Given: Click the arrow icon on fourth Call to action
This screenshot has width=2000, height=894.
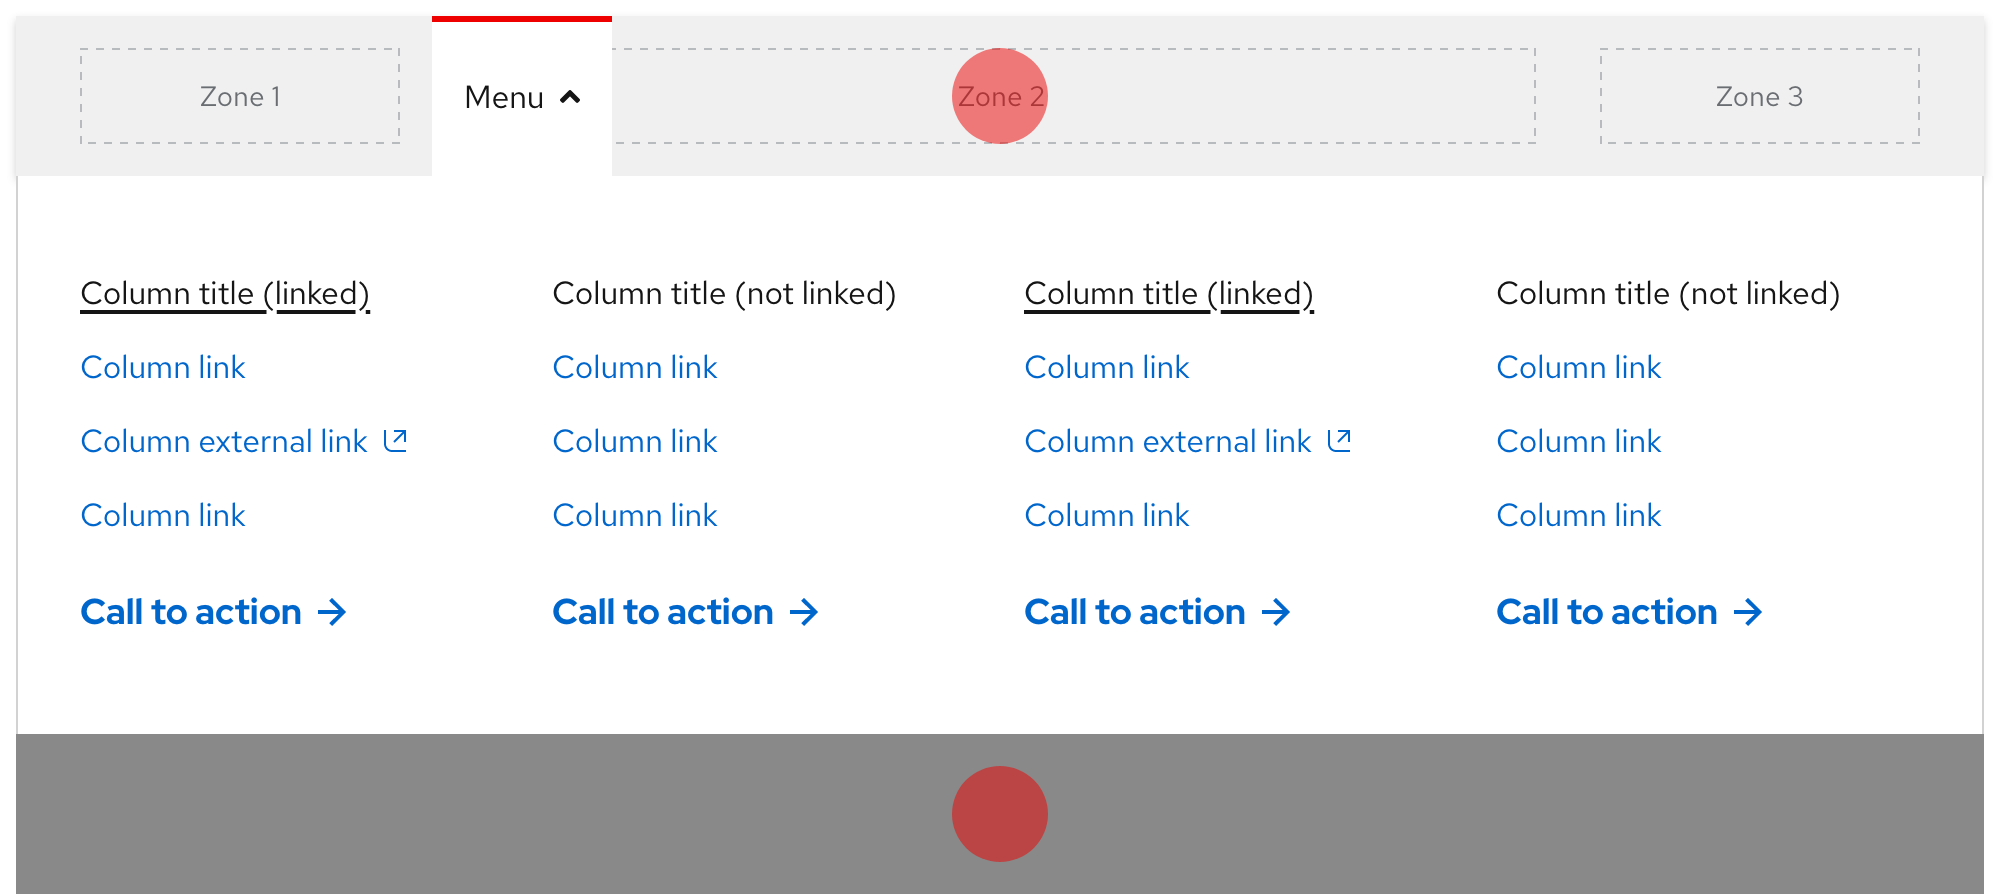Looking at the screenshot, I should [x=1748, y=612].
